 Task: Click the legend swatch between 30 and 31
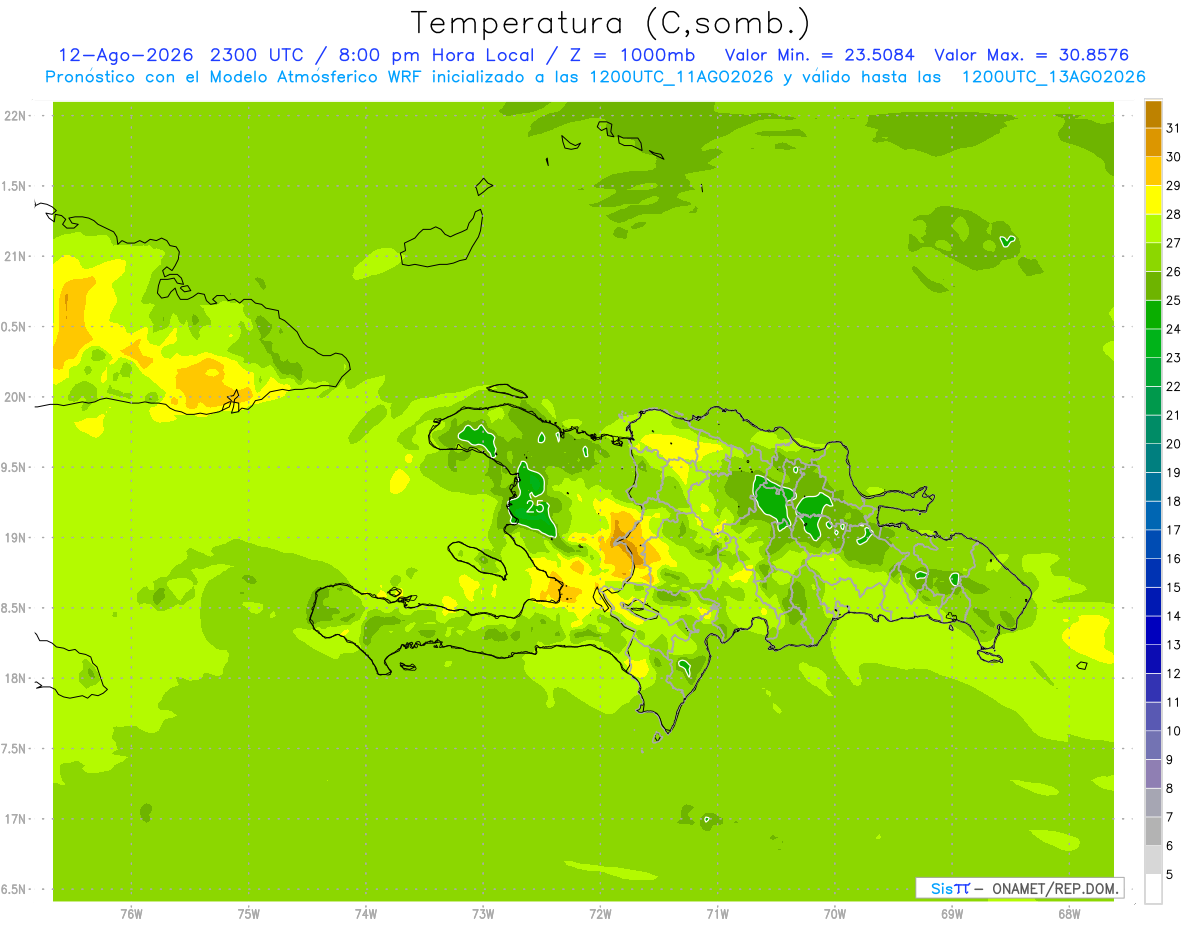[x=1153, y=142]
